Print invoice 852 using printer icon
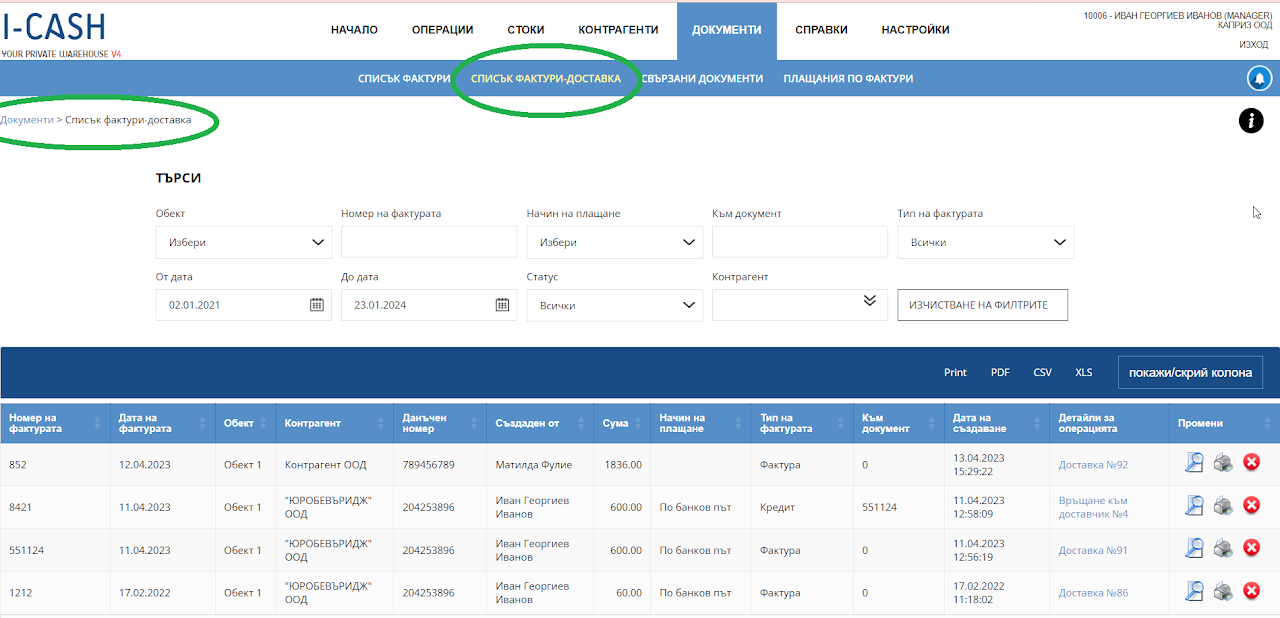This screenshot has height=618, width=1280. [1223, 462]
